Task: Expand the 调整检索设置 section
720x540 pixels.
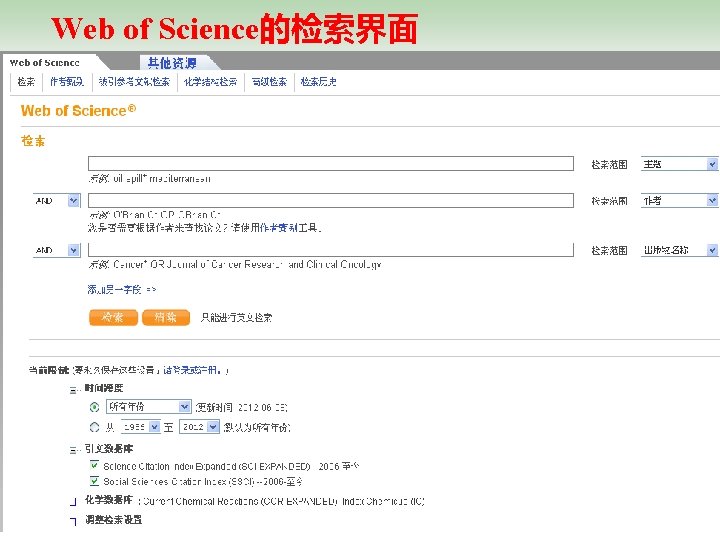Action: [x=73, y=521]
